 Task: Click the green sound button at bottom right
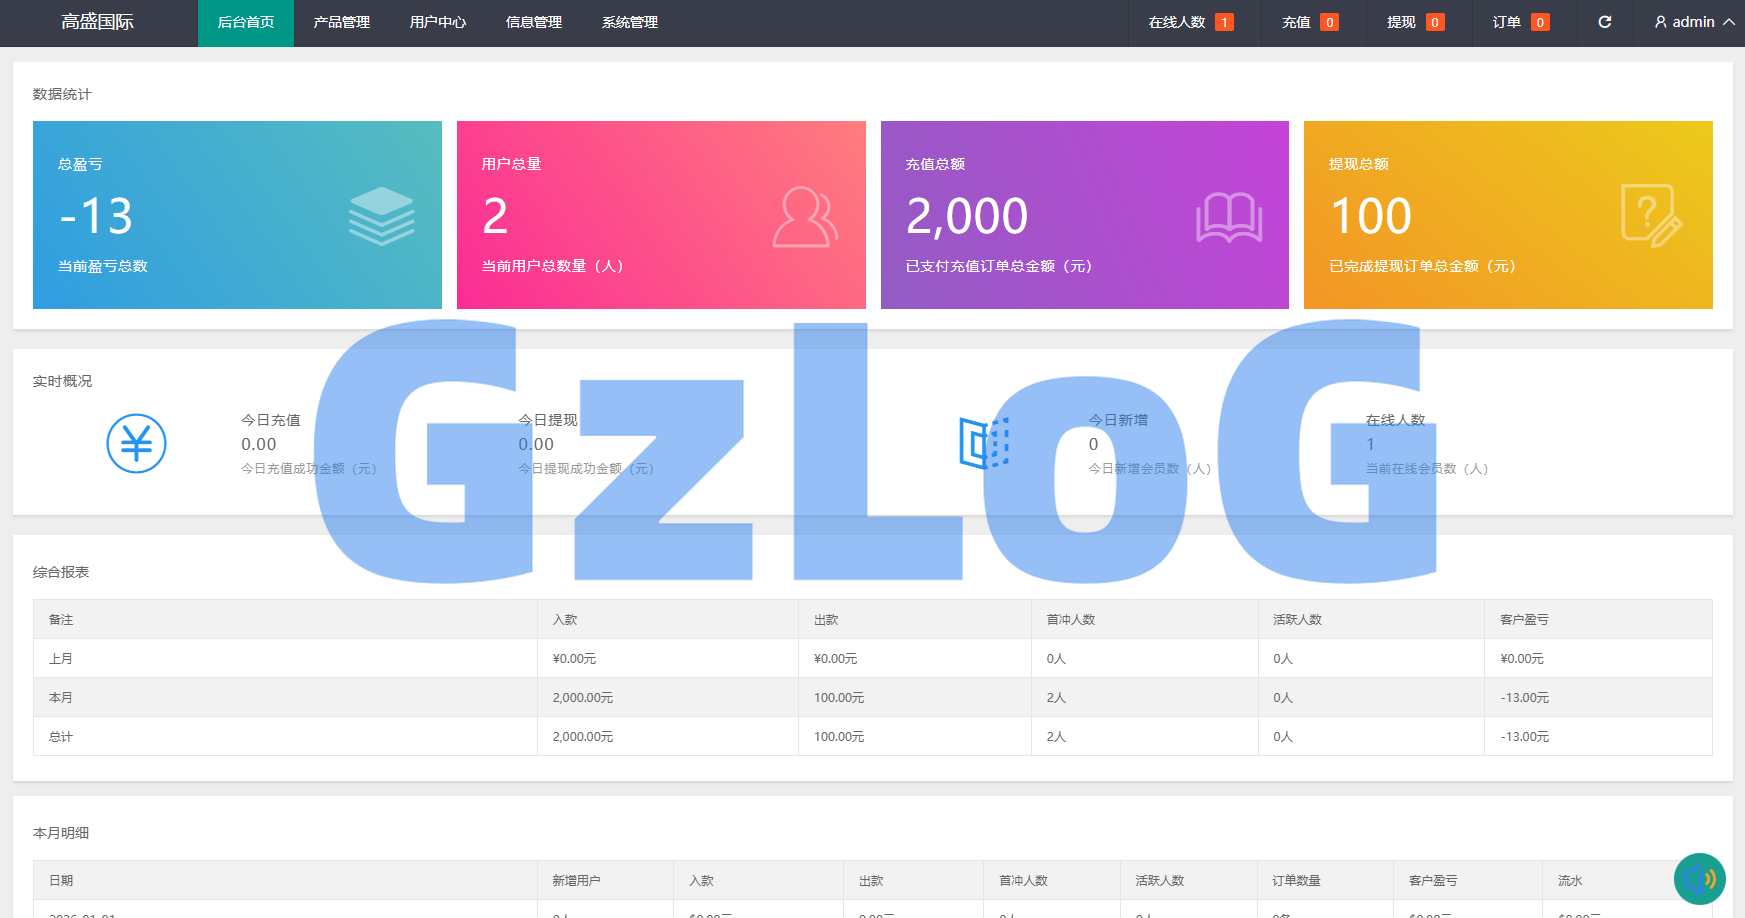1699,879
